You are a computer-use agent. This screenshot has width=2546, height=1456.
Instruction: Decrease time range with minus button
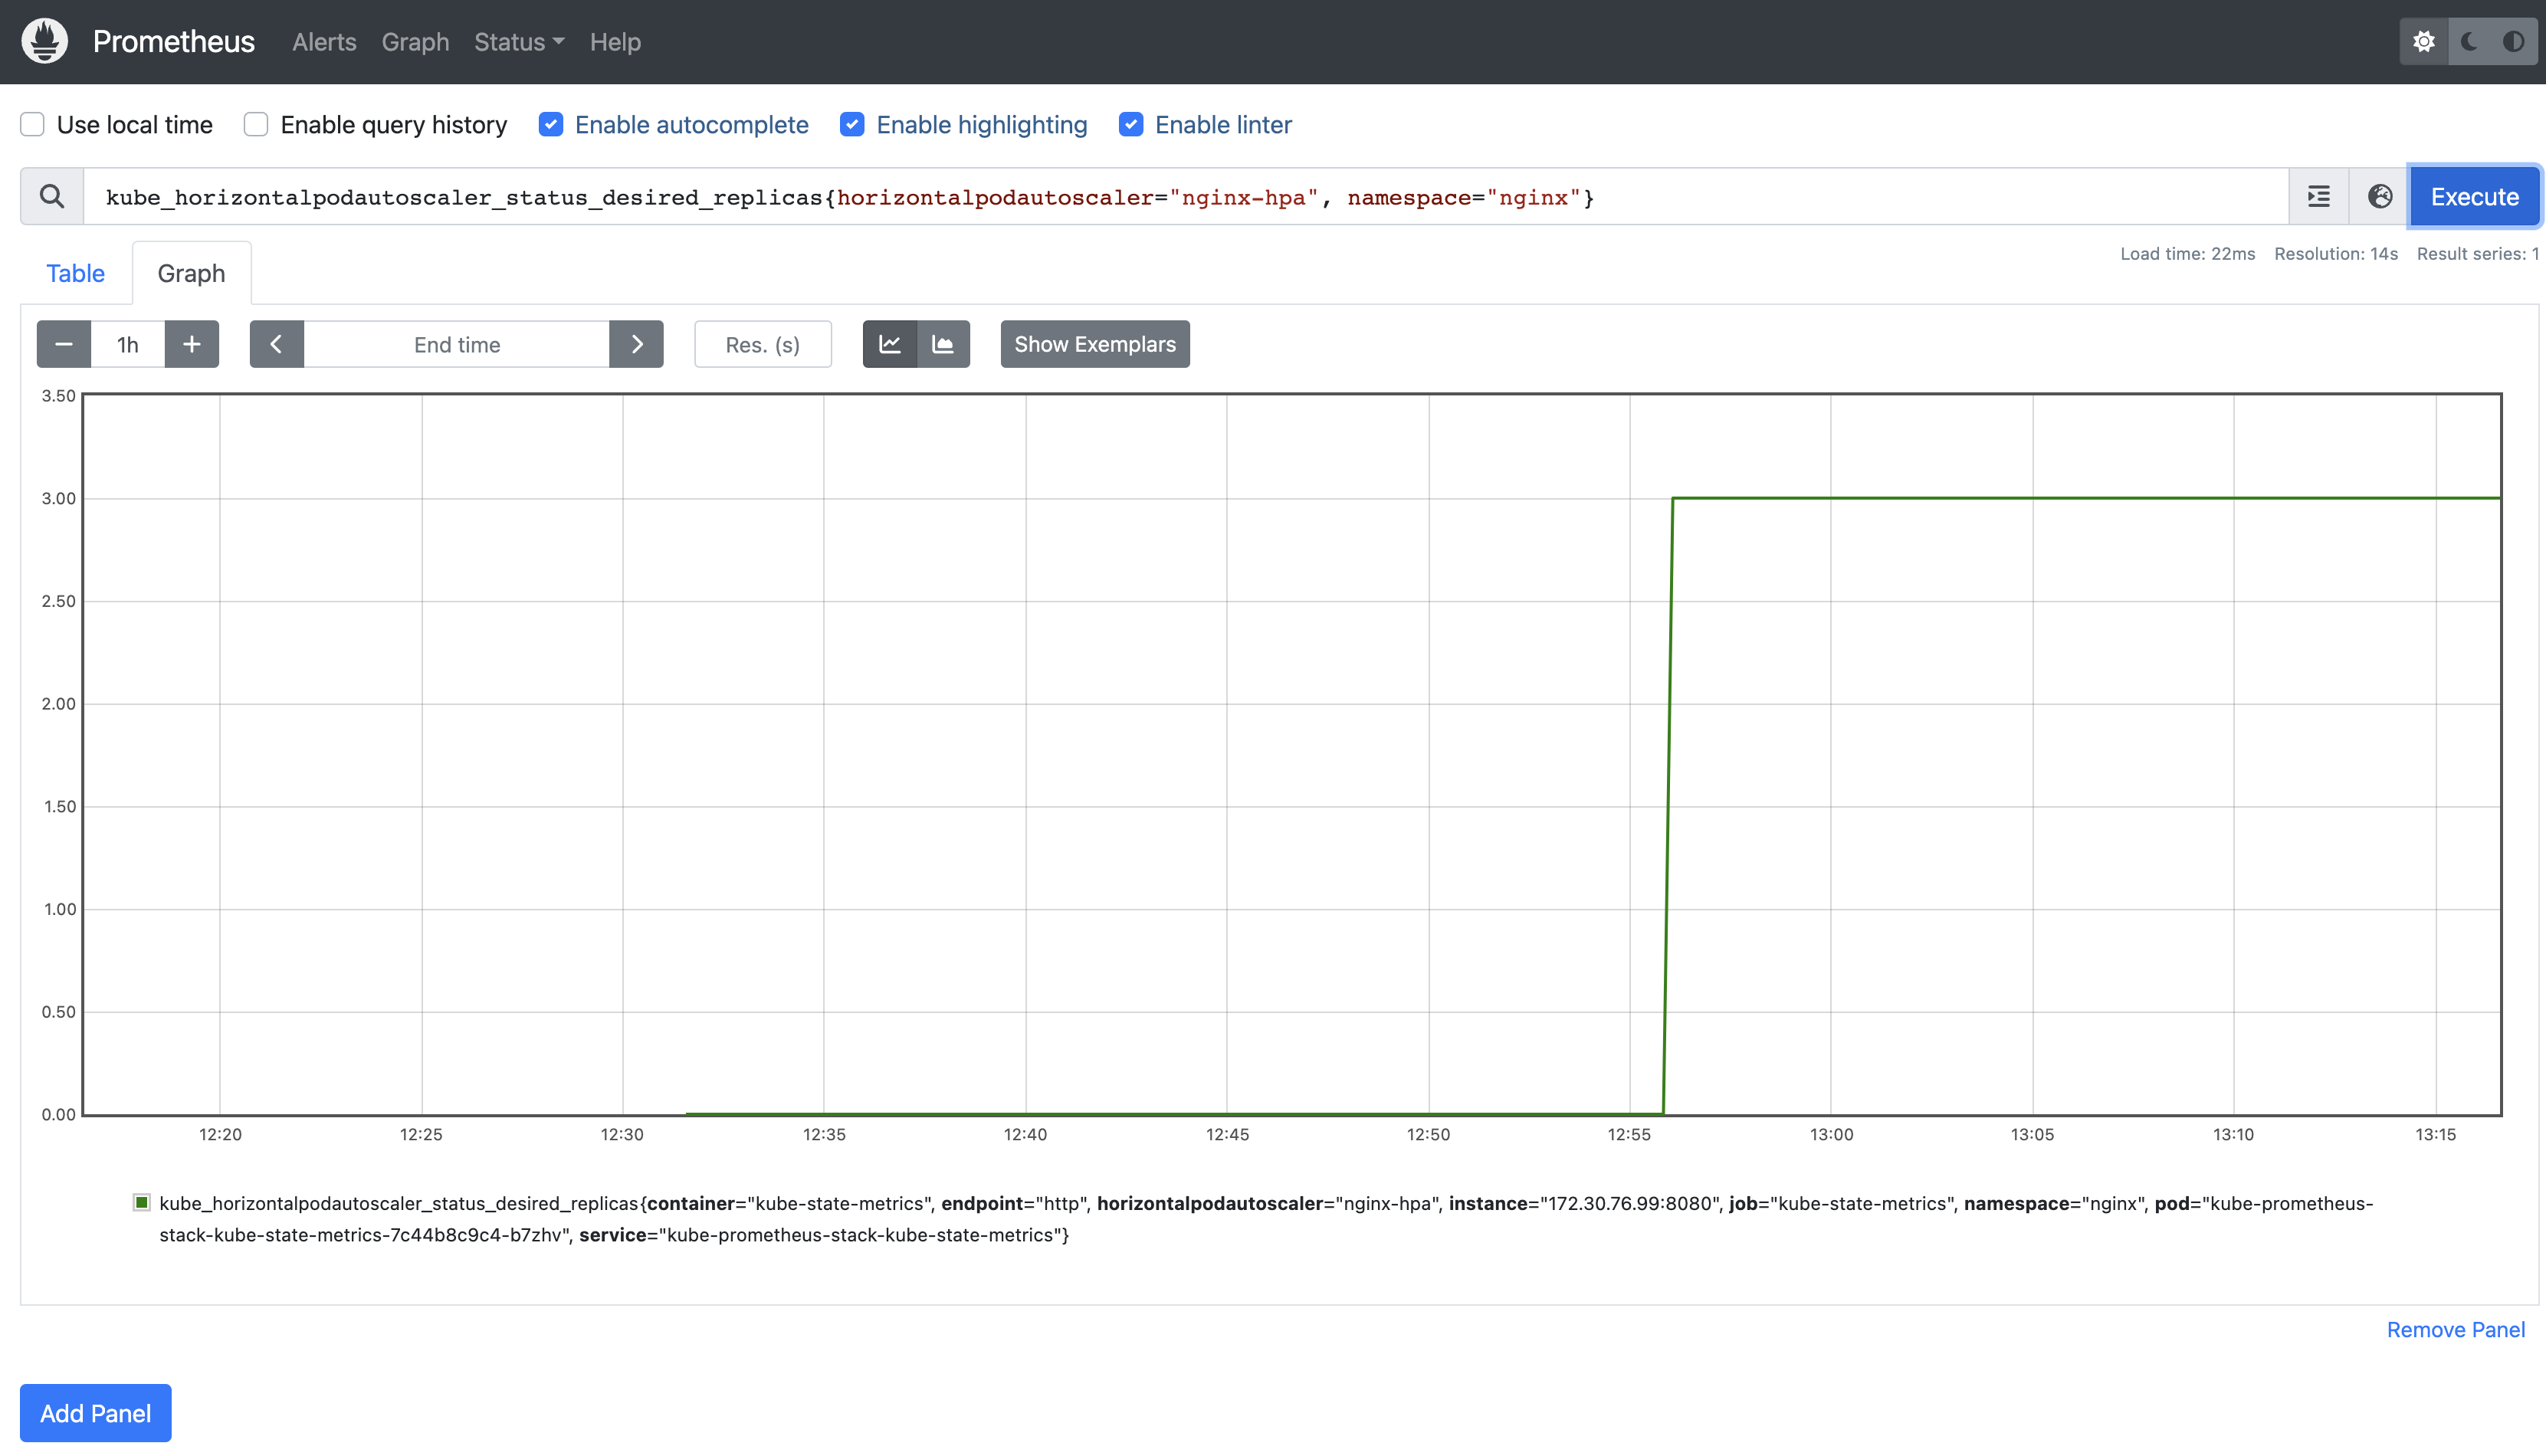coord(64,344)
